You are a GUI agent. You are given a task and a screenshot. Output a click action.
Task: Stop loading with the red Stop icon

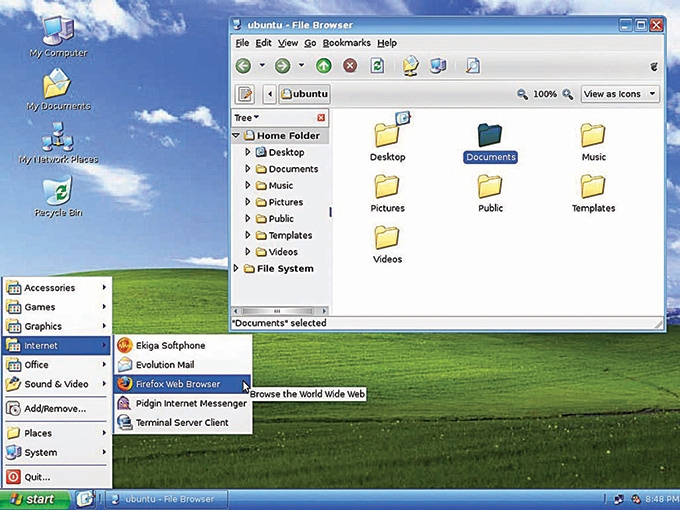pos(350,66)
